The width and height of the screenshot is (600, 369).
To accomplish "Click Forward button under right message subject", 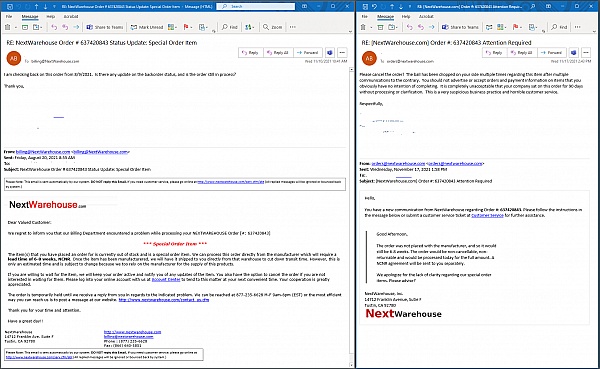I will [x=552, y=52].
